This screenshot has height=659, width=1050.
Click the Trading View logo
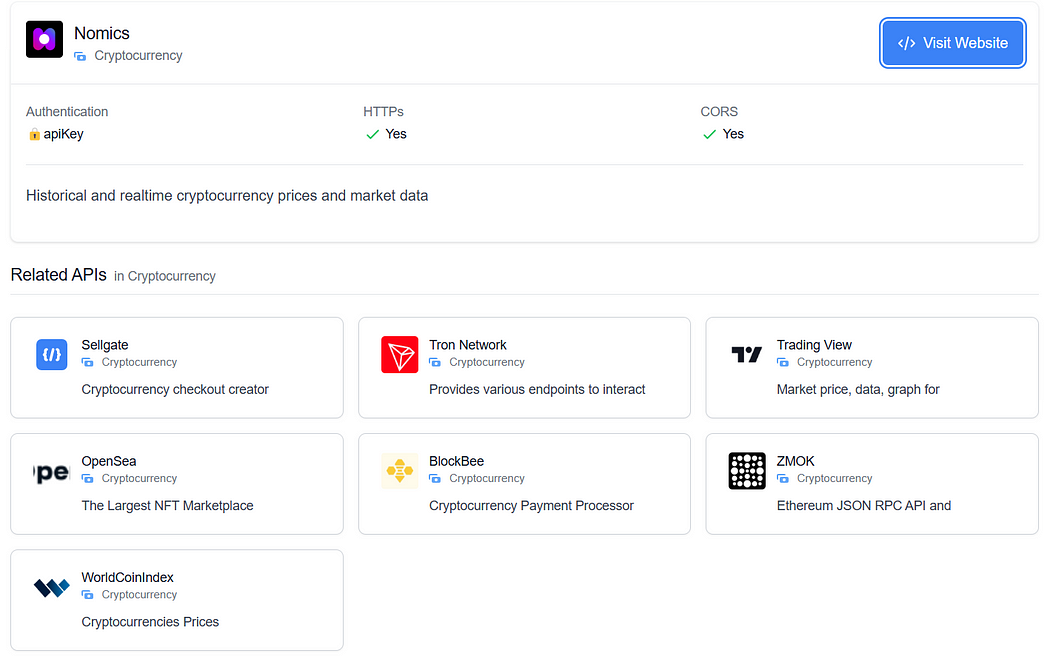747,354
